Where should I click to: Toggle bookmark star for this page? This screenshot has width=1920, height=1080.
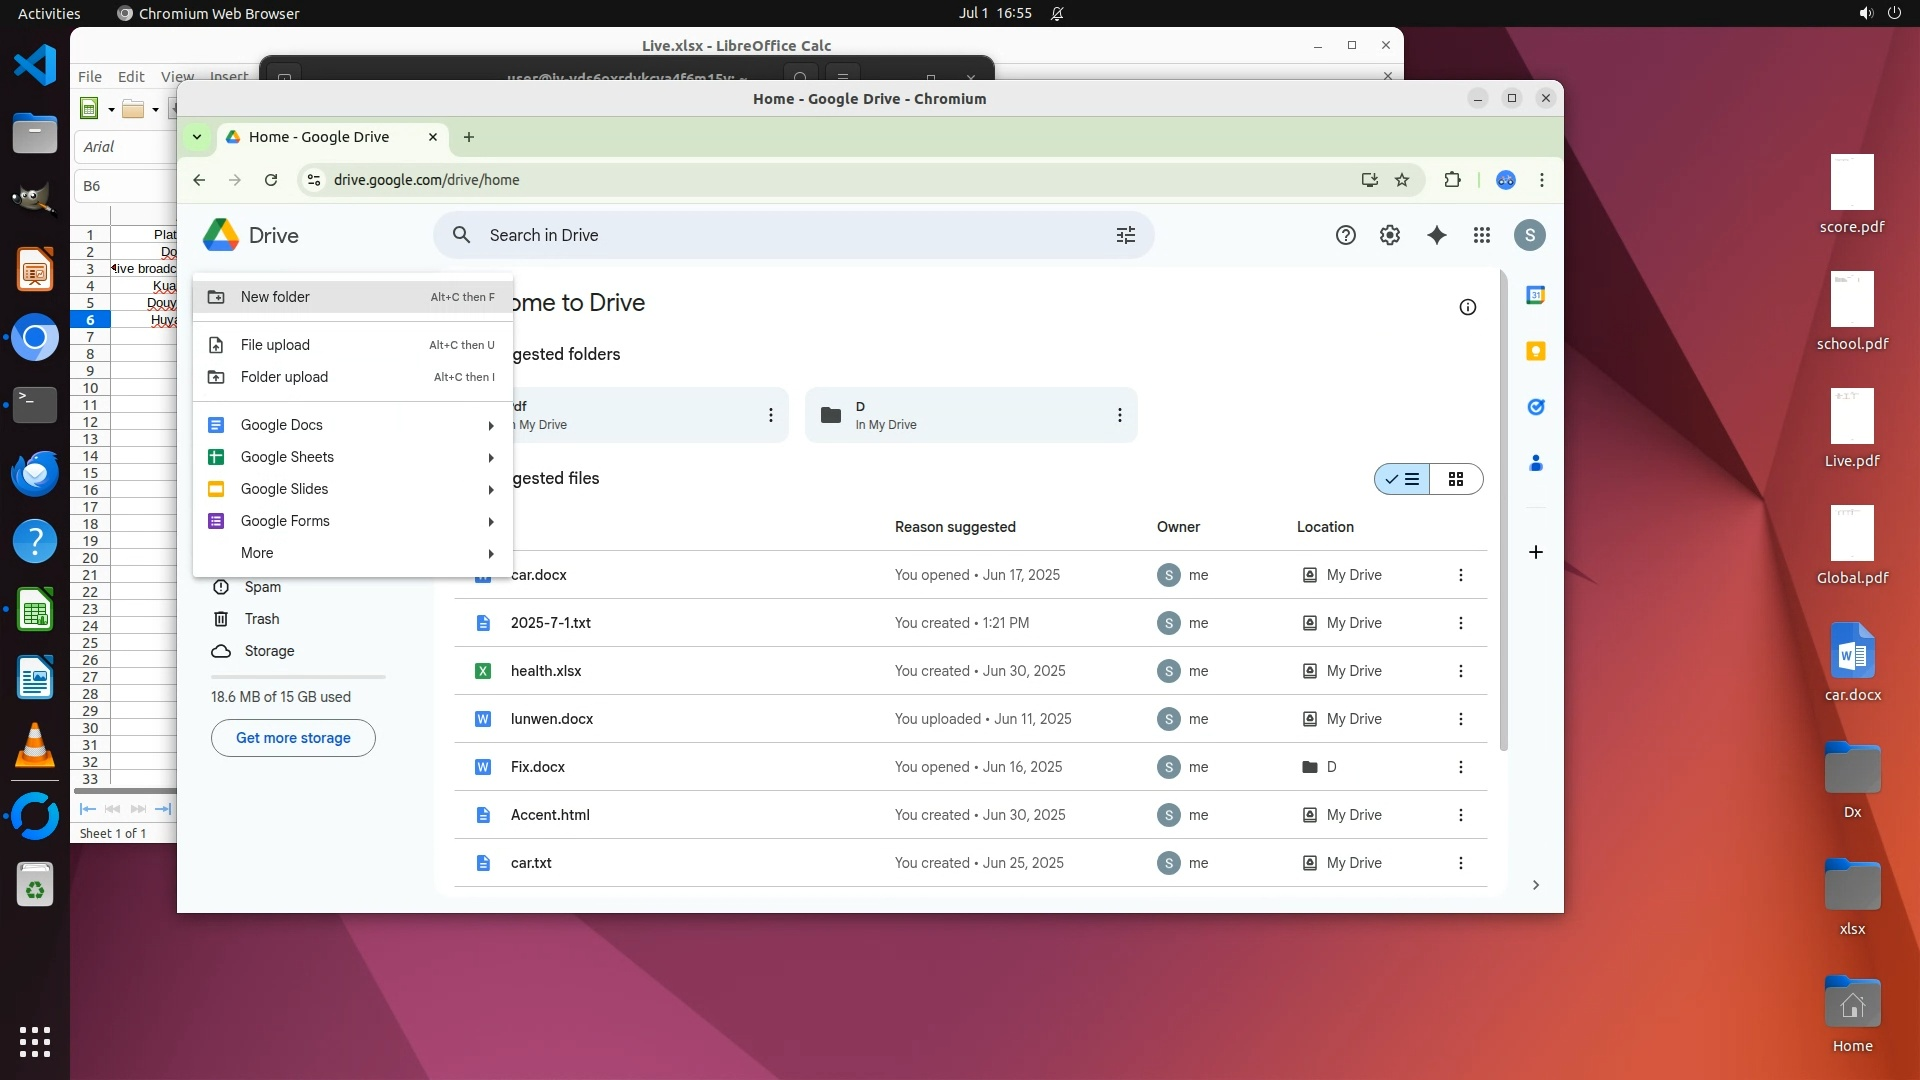(1402, 180)
